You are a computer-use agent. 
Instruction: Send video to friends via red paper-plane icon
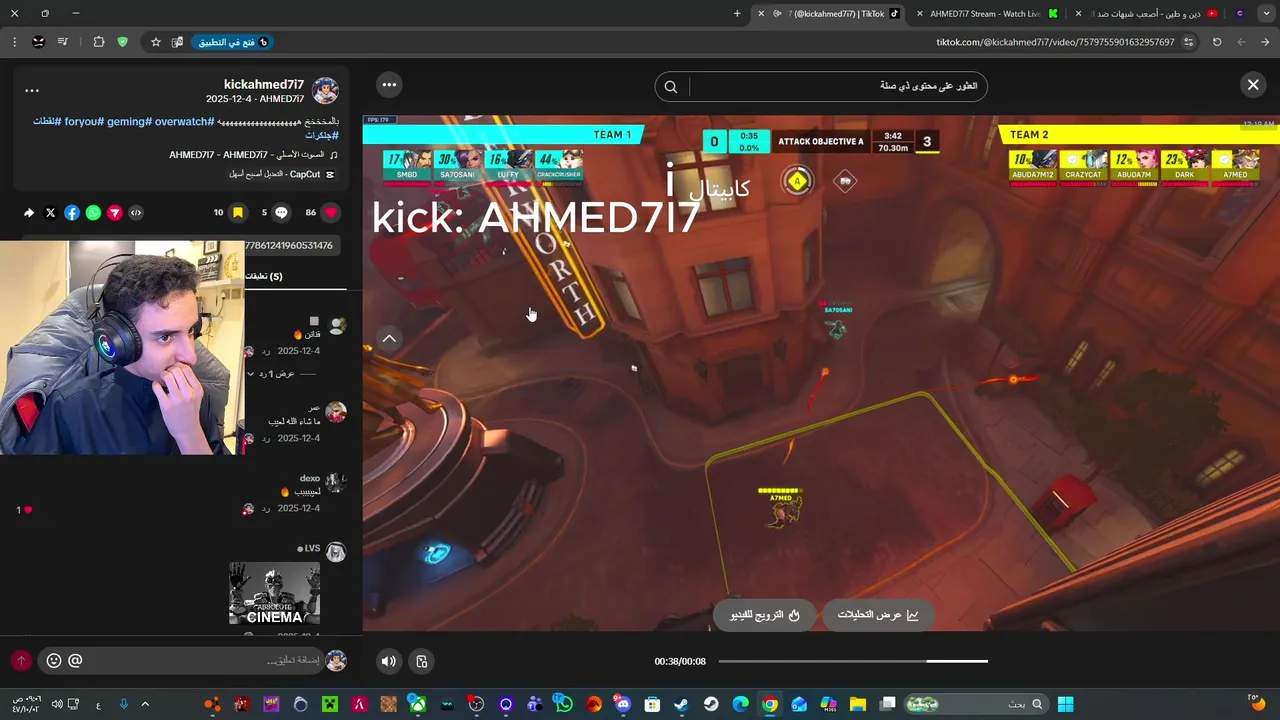(114, 213)
